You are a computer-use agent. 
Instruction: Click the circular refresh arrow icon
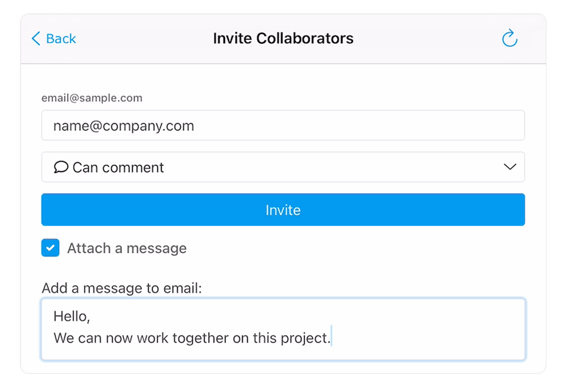510,38
